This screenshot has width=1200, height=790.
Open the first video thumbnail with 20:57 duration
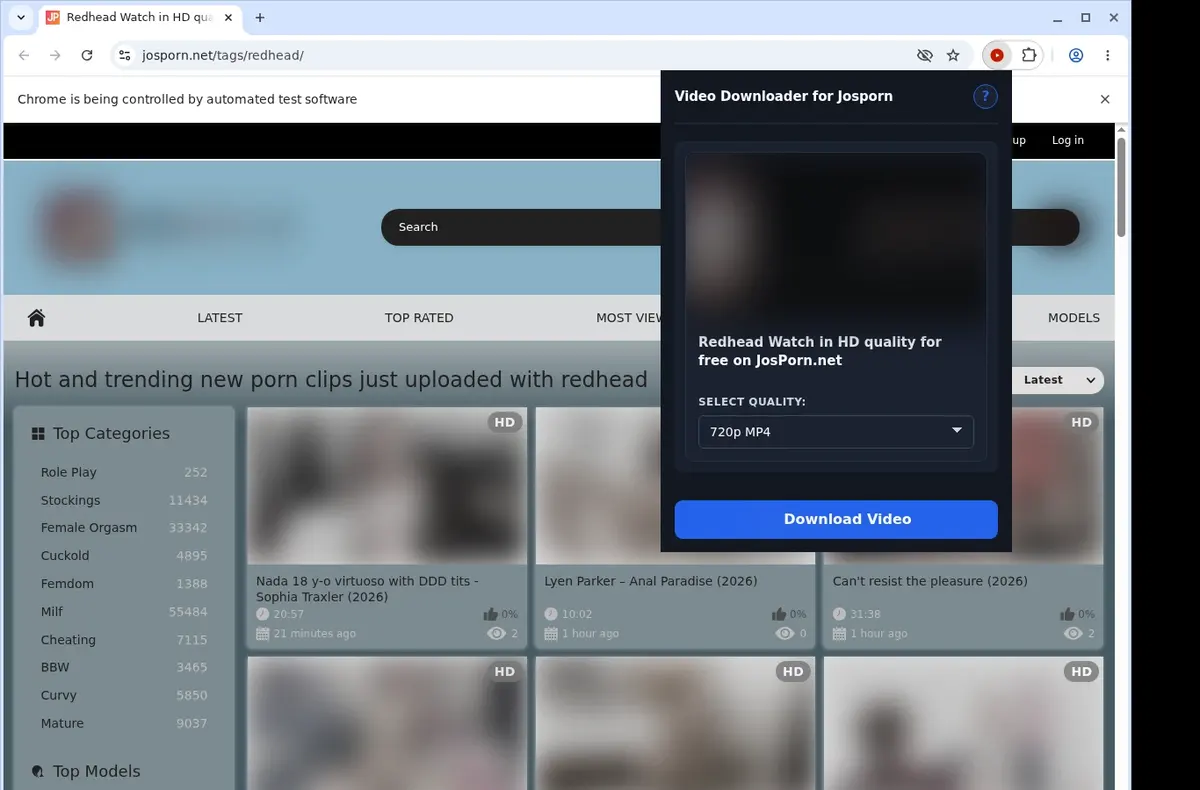387,486
